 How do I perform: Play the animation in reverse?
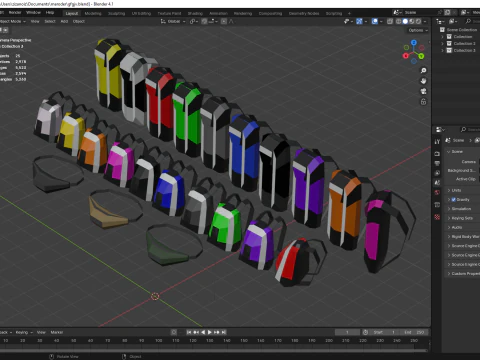(203, 332)
